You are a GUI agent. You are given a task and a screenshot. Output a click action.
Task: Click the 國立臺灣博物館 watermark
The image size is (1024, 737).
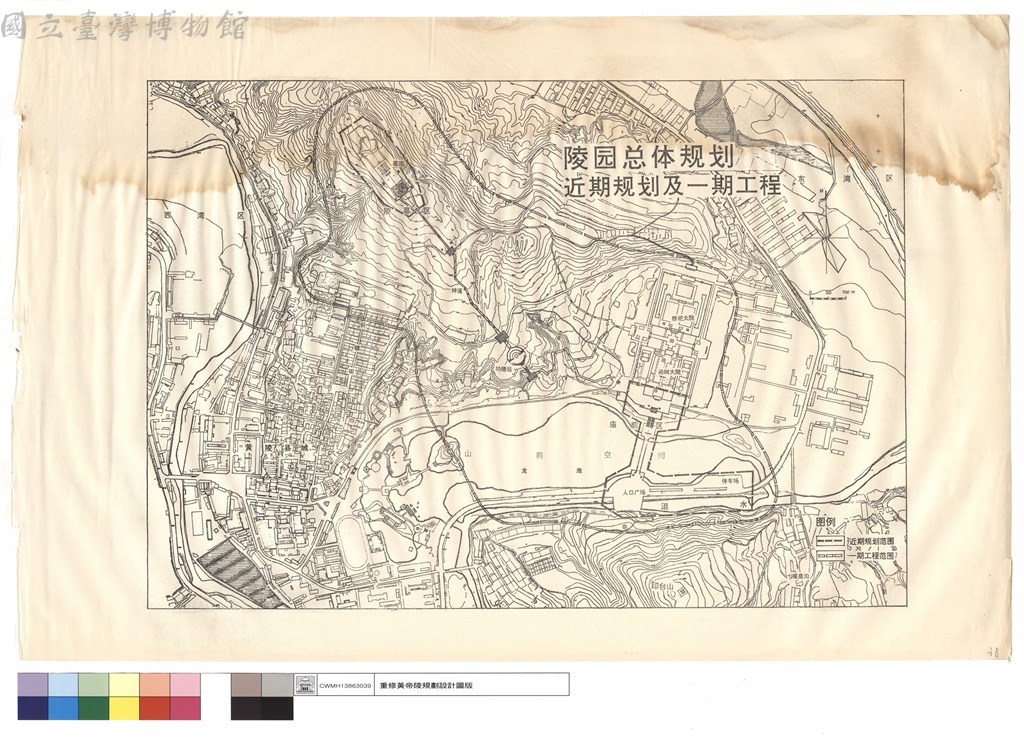pyautogui.click(x=125, y=26)
